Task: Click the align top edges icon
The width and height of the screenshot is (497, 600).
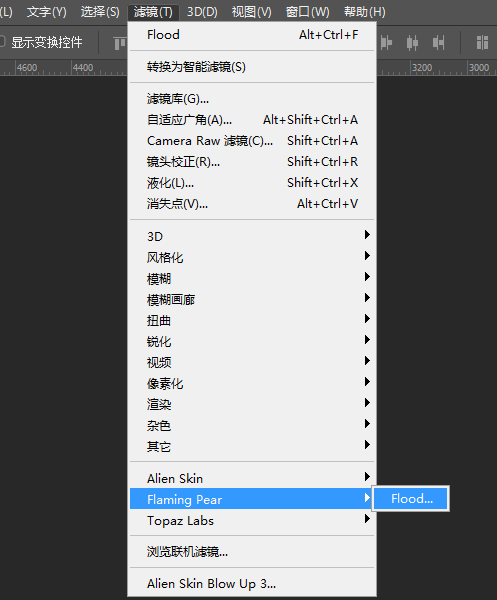Action: click(x=120, y=43)
